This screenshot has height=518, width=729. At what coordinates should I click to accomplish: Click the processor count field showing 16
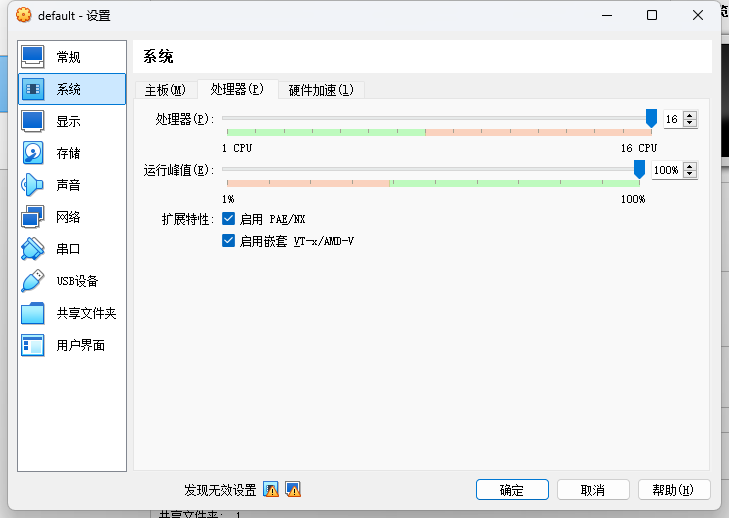coord(673,119)
